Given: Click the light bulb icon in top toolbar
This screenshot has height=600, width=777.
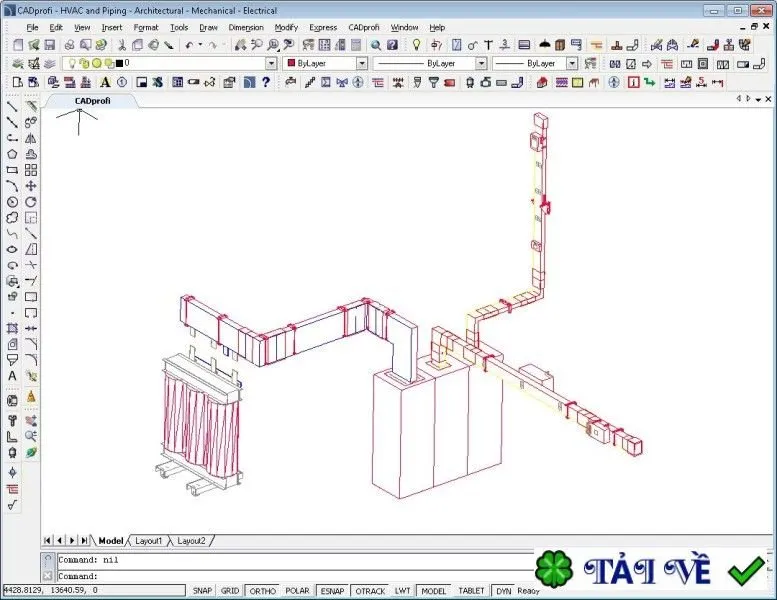Looking at the screenshot, I should click(x=416, y=45).
